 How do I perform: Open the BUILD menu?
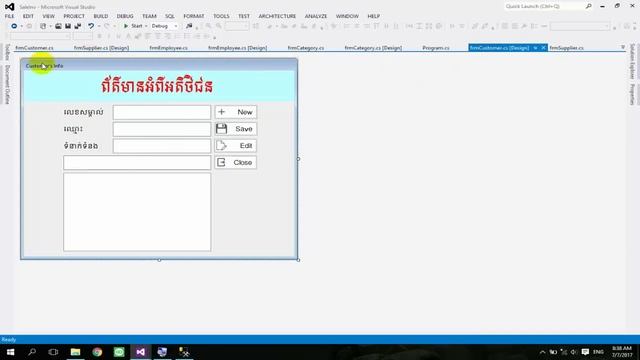click(x=101, y=16)
